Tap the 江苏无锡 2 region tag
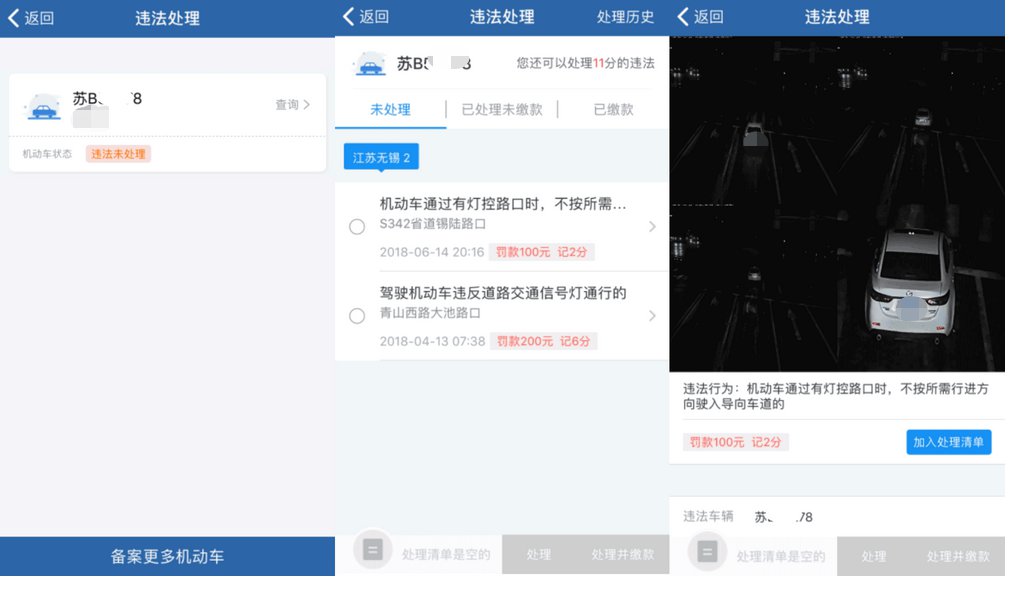The height and width of the screenshot is (600, 1009). 381,158
